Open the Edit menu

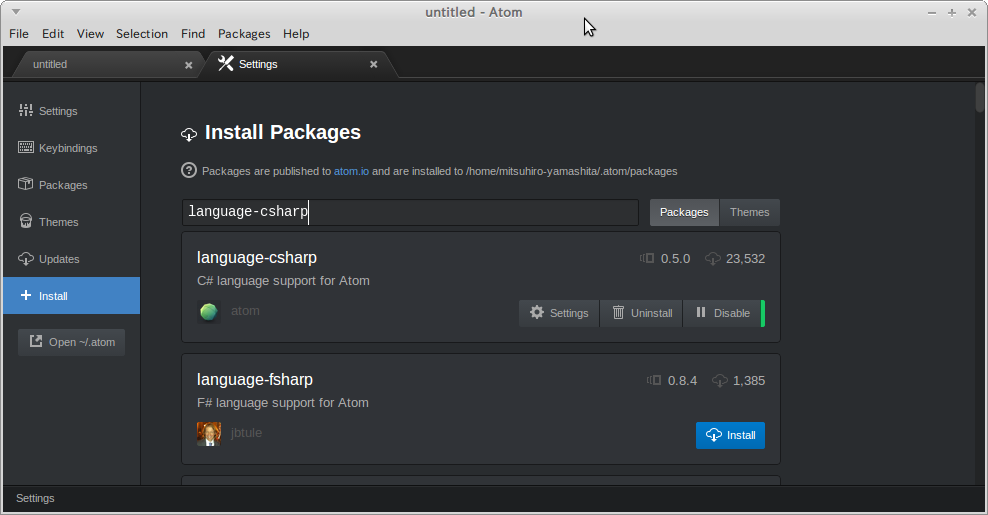[53, 34]
